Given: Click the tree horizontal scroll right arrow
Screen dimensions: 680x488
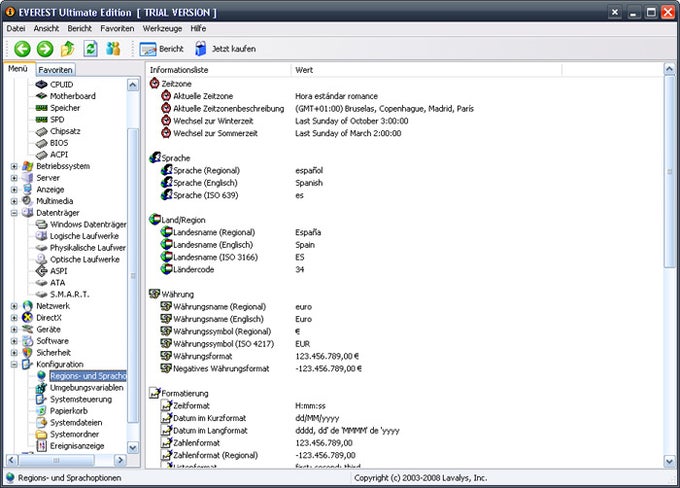Looking at the screenshot, I should coord(120,460).
